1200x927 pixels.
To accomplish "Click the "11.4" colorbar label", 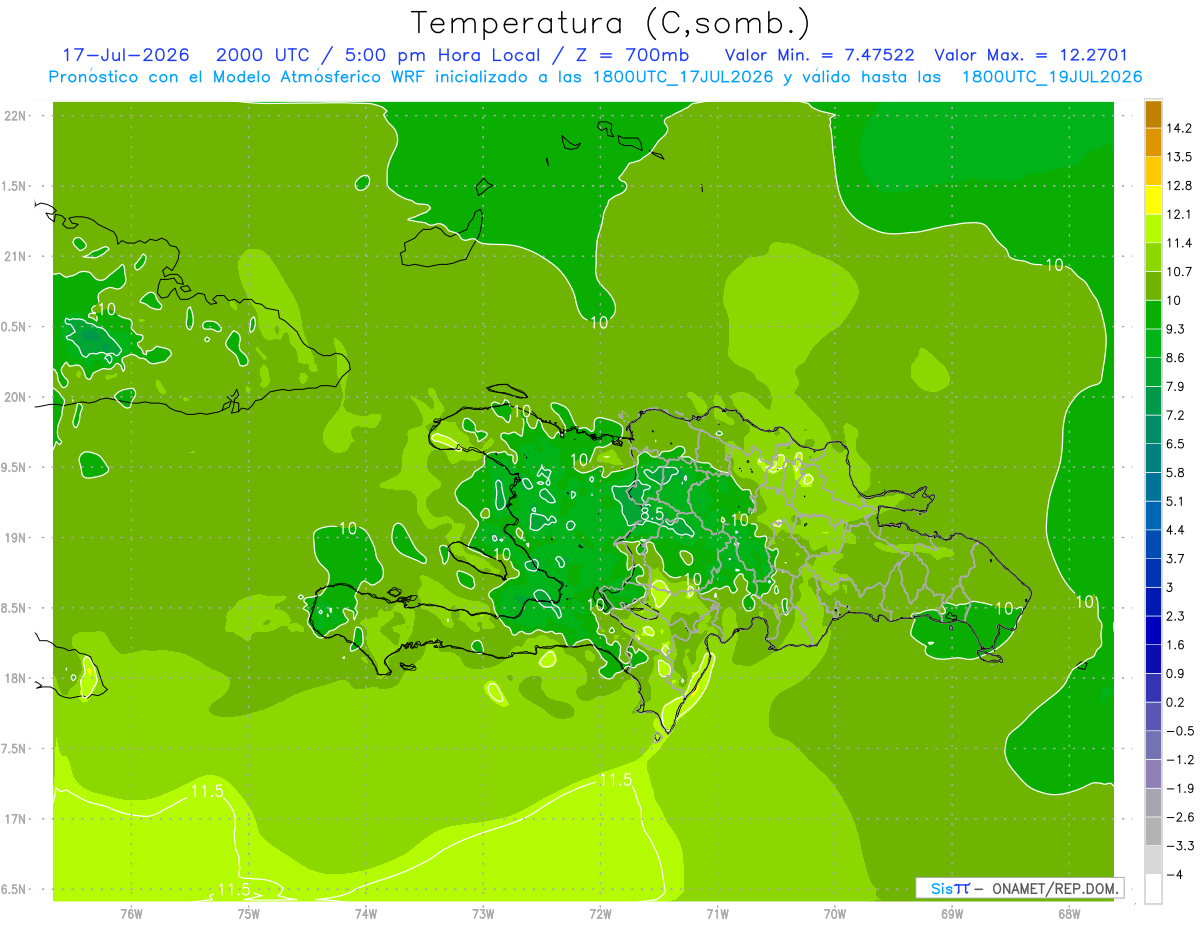I will 1180,243.
